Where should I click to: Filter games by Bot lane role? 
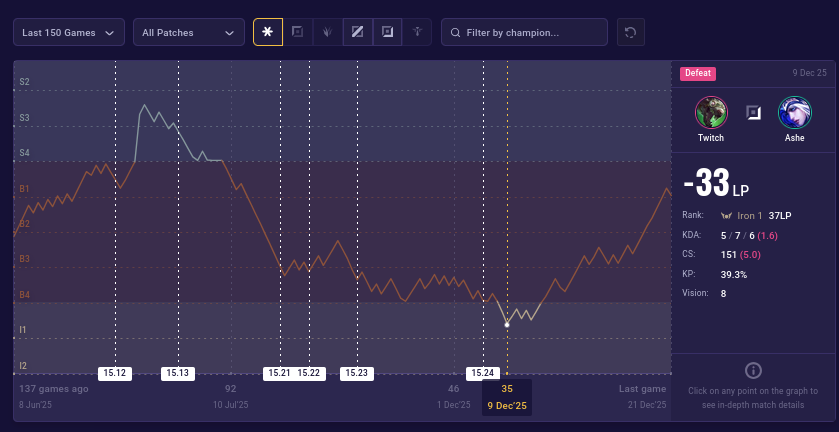(x=387, y=32)
